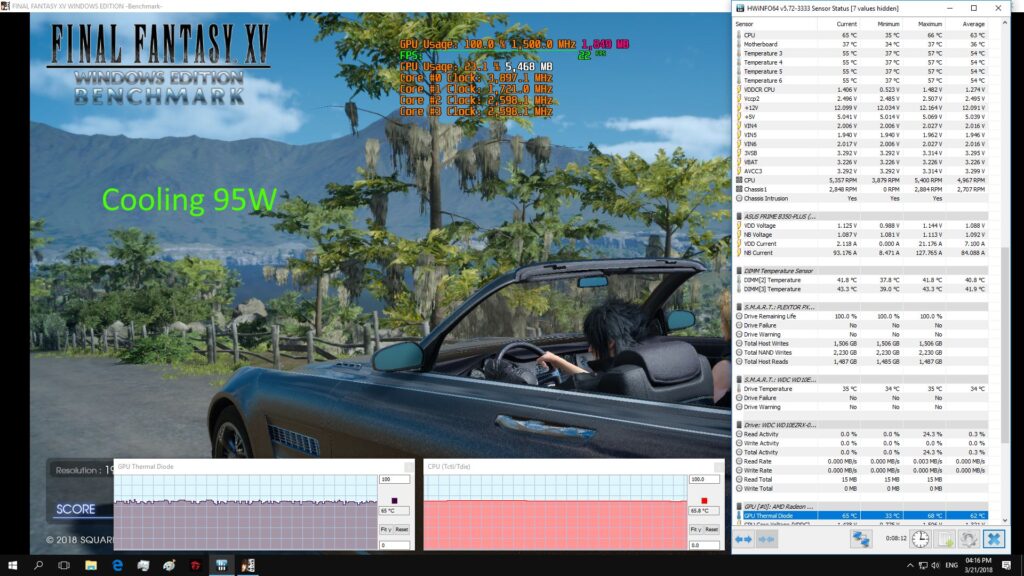
Task: Edit GPU graph minimum value field 0
Action: (x=394, y=545)
